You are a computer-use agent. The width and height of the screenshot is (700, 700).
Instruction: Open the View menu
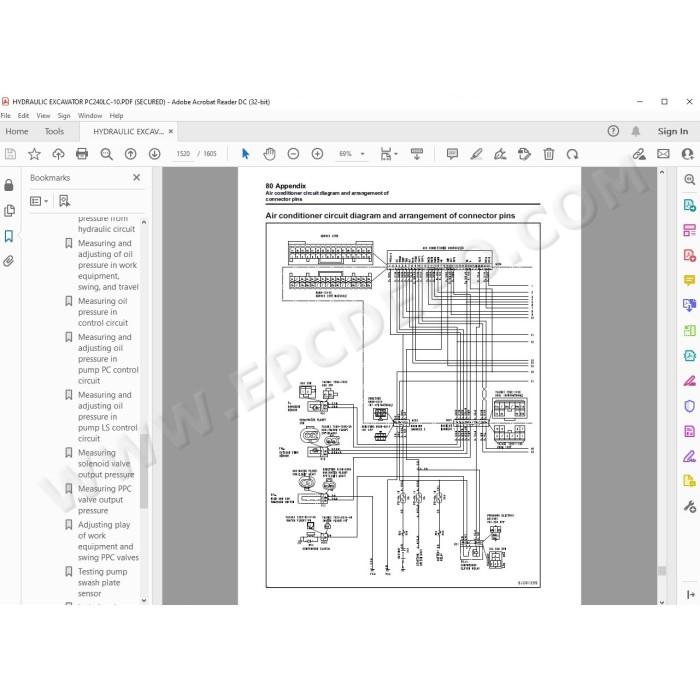(43, 116)
